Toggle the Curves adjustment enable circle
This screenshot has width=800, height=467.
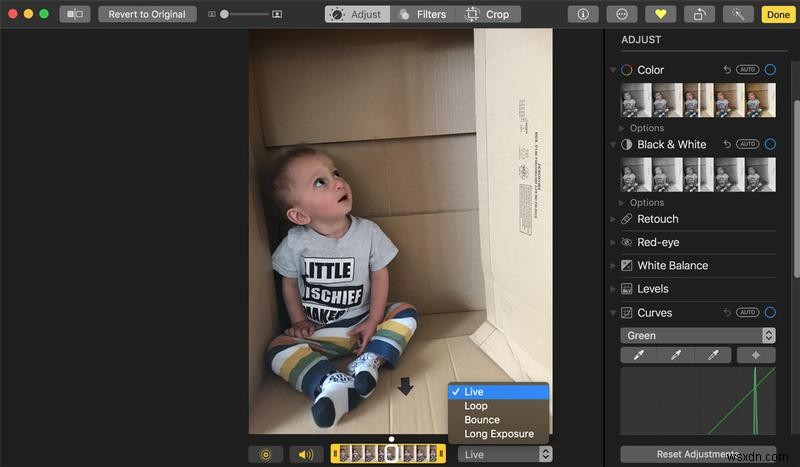pos(770,312)
